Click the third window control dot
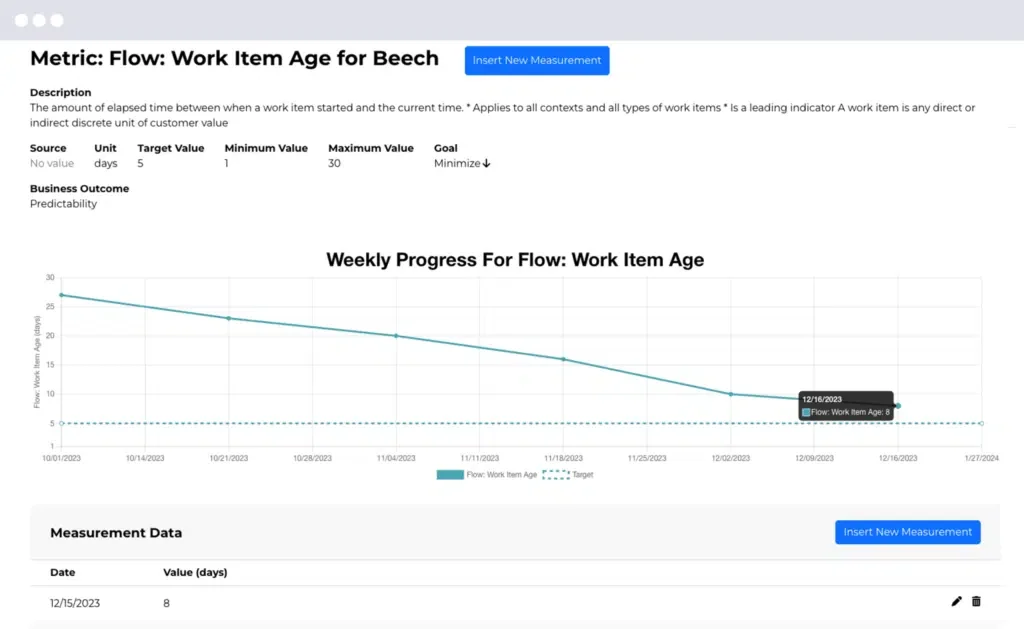Image resolution: width=1024 pixels, height=629 pixels. pyautogui.click(x=56, y=18)
